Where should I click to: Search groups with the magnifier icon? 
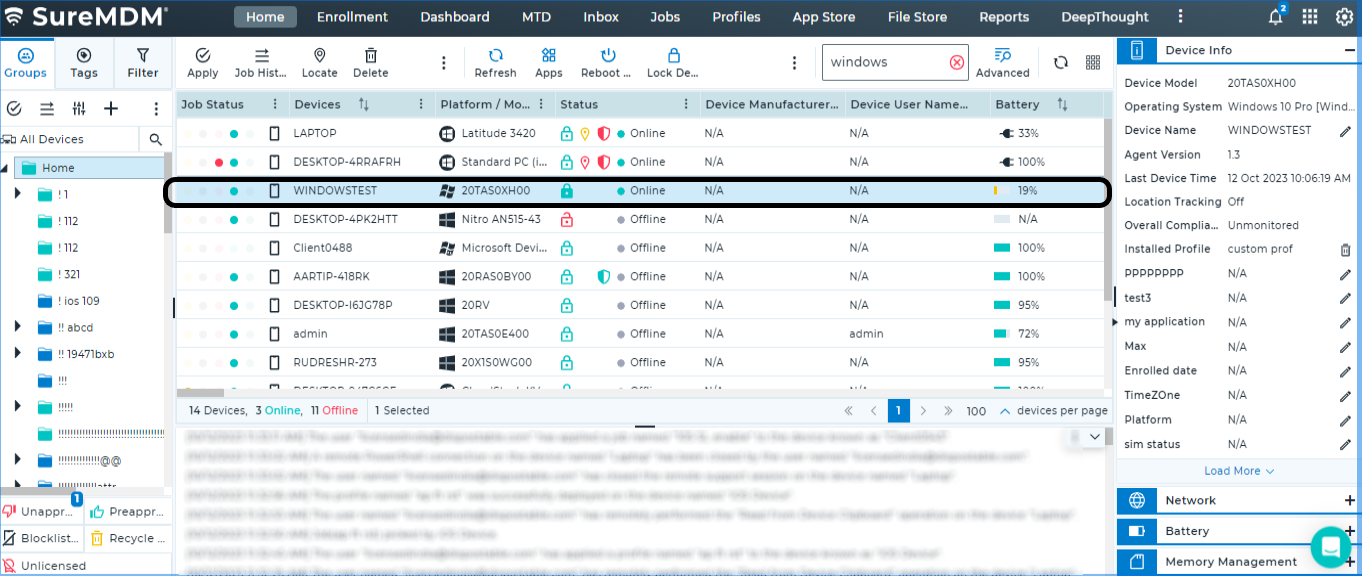click(156, 139)
